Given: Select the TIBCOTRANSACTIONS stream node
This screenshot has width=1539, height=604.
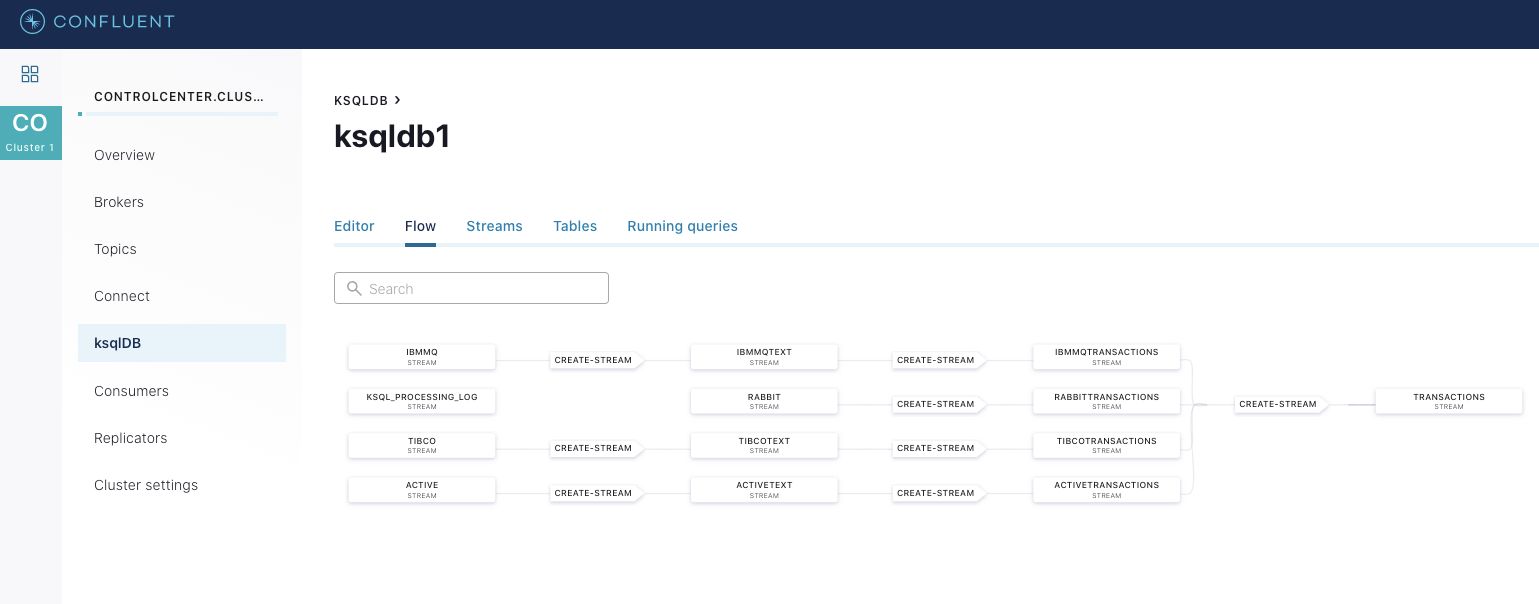Looking at the screenshot, I should coord(1107,445).
